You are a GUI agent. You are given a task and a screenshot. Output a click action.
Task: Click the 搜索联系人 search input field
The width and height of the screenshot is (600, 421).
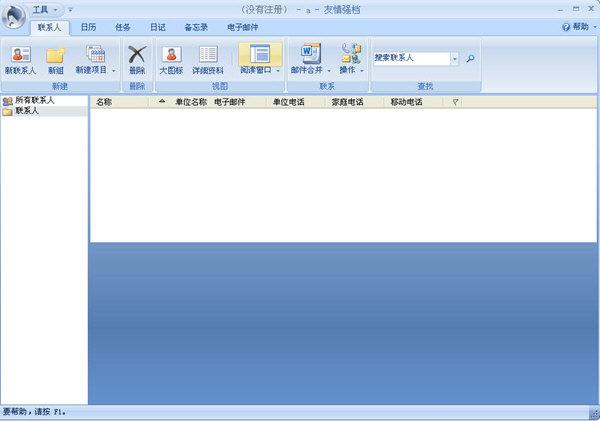410,59
